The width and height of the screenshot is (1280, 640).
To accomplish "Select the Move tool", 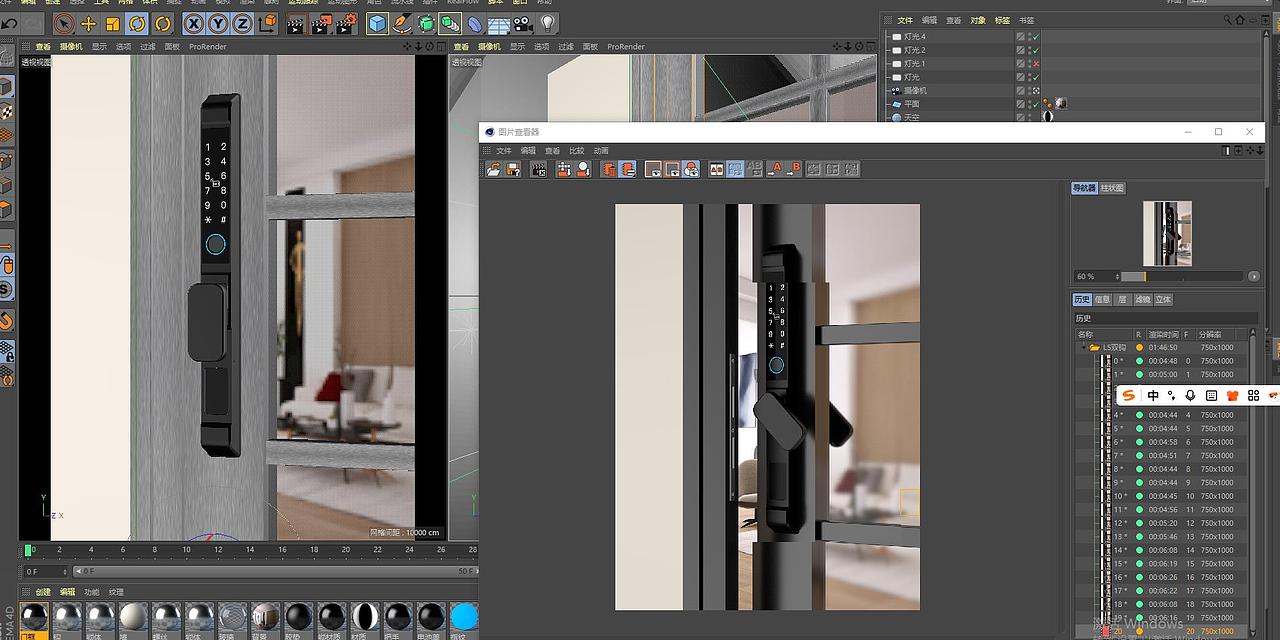I will click(x=89, y=23).
